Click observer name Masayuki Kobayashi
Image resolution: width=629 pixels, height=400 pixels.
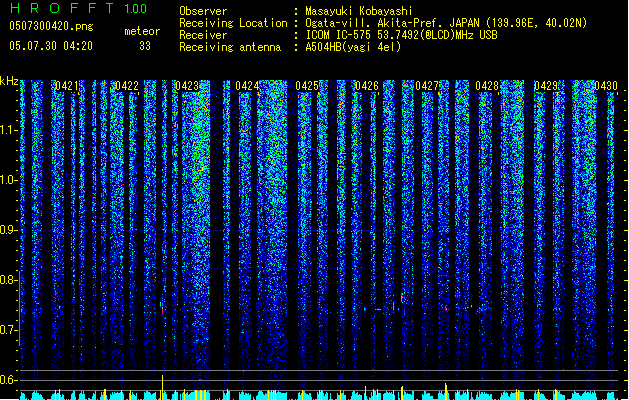coord(358,11)
